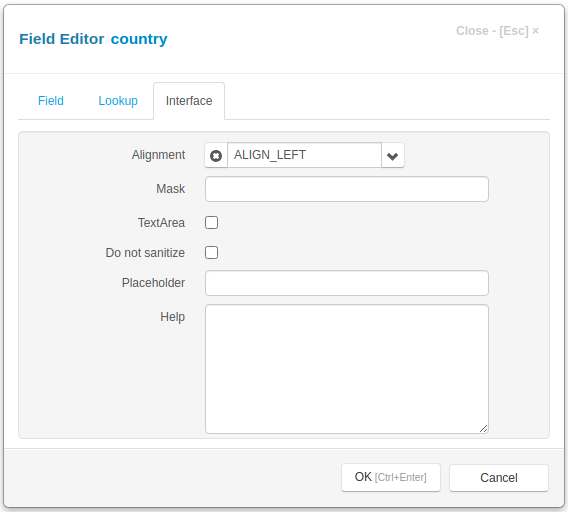This screenshot has height=512, width=568.
Task: Click the Placeholder label
Action: point(153,283)
